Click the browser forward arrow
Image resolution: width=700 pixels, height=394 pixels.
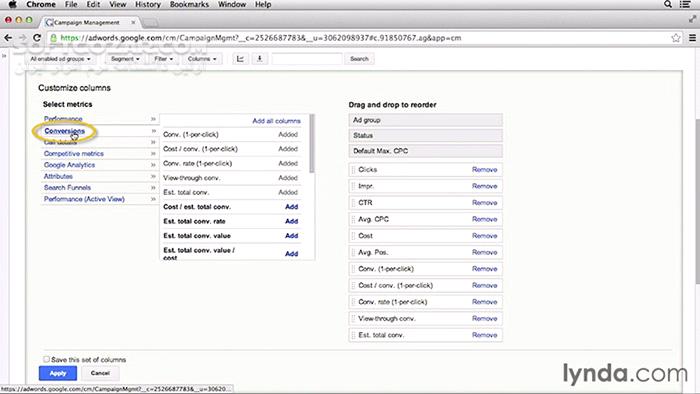[x=22, y=38]
